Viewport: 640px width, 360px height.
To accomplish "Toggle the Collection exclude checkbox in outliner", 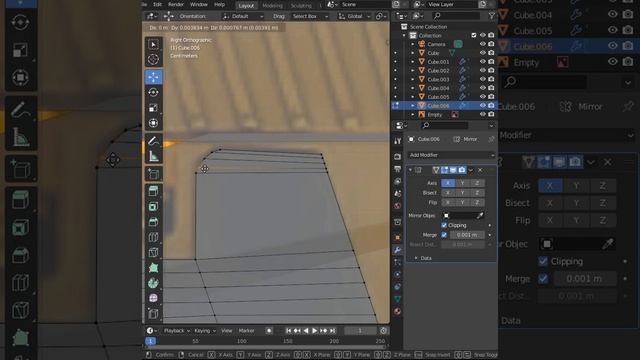I will point(474,36).
